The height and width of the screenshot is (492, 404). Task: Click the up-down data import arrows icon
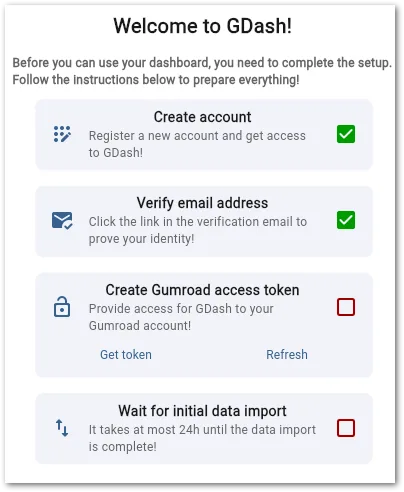(62, 428)
